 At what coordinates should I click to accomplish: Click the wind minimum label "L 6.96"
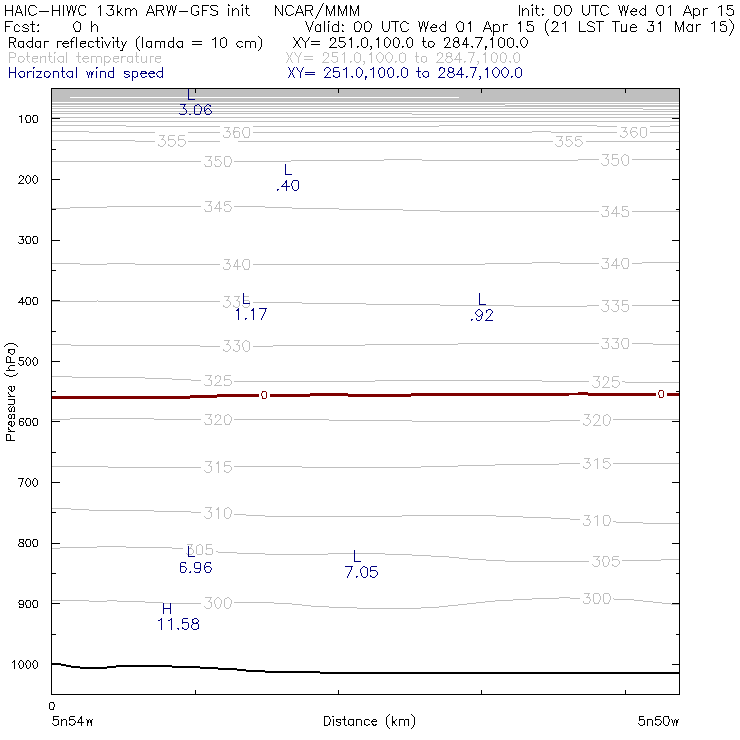(x=195, y=560)
